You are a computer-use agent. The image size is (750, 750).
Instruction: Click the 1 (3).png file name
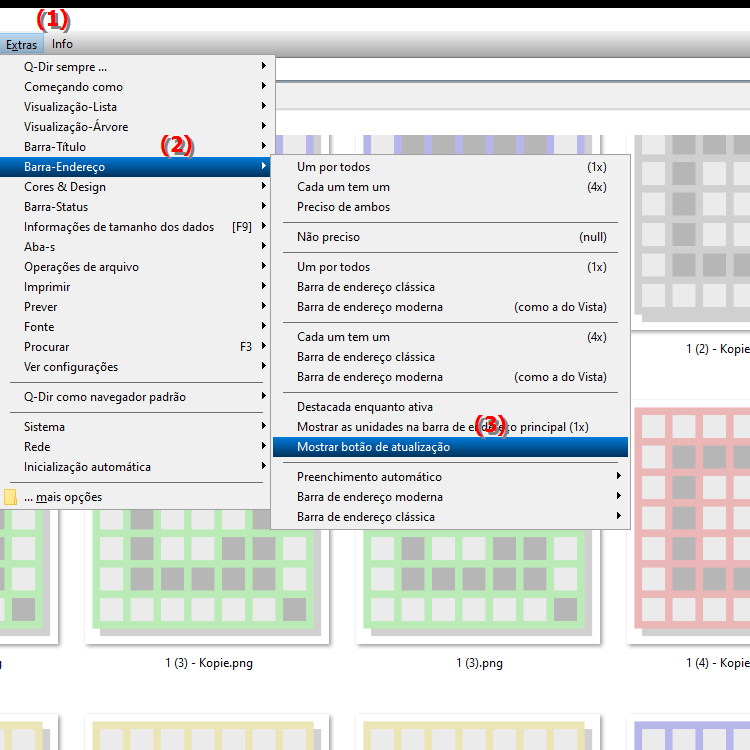479,663
